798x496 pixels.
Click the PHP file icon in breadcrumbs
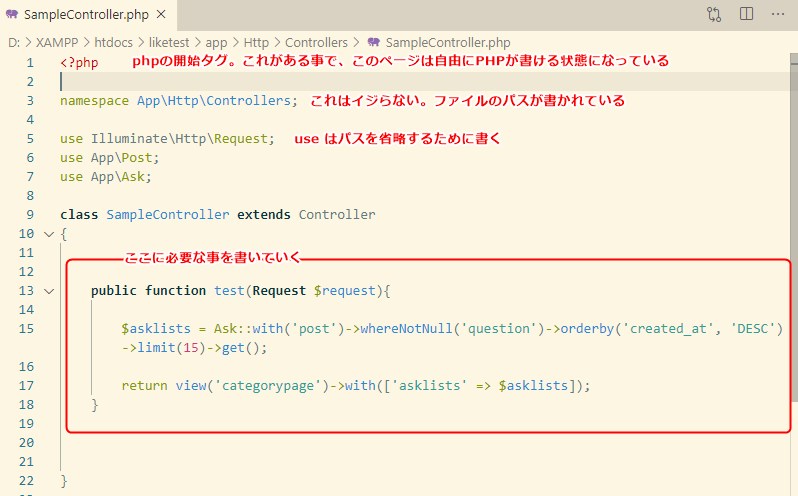(x=373, y=43)
